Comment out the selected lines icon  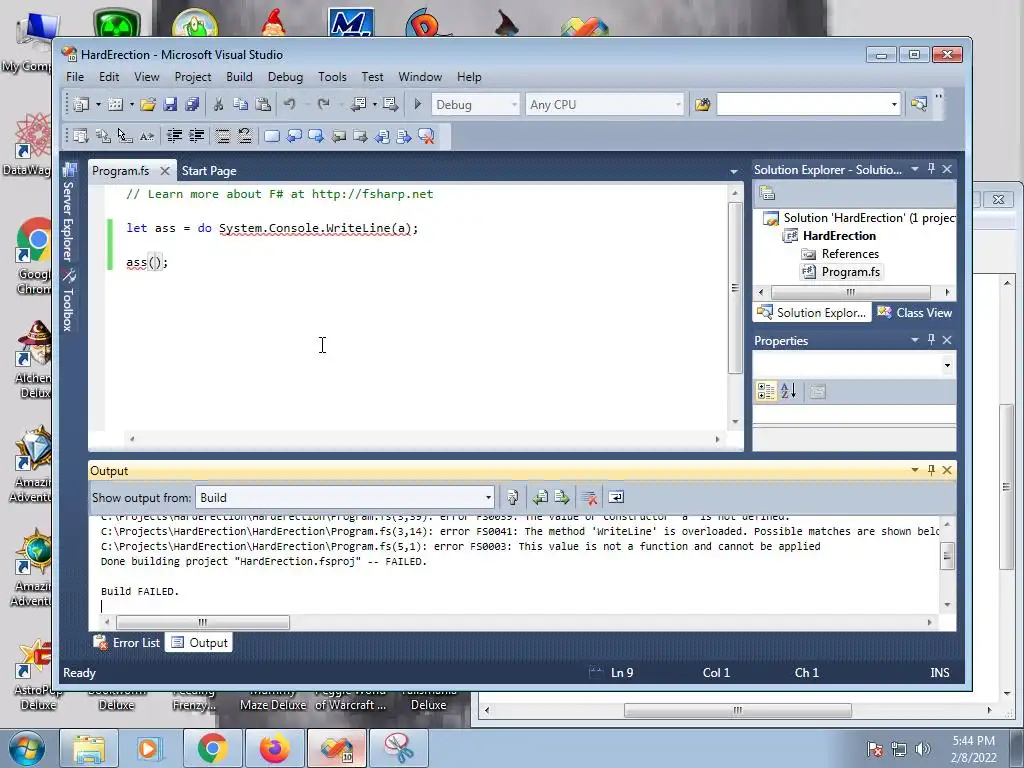(223, 136)
